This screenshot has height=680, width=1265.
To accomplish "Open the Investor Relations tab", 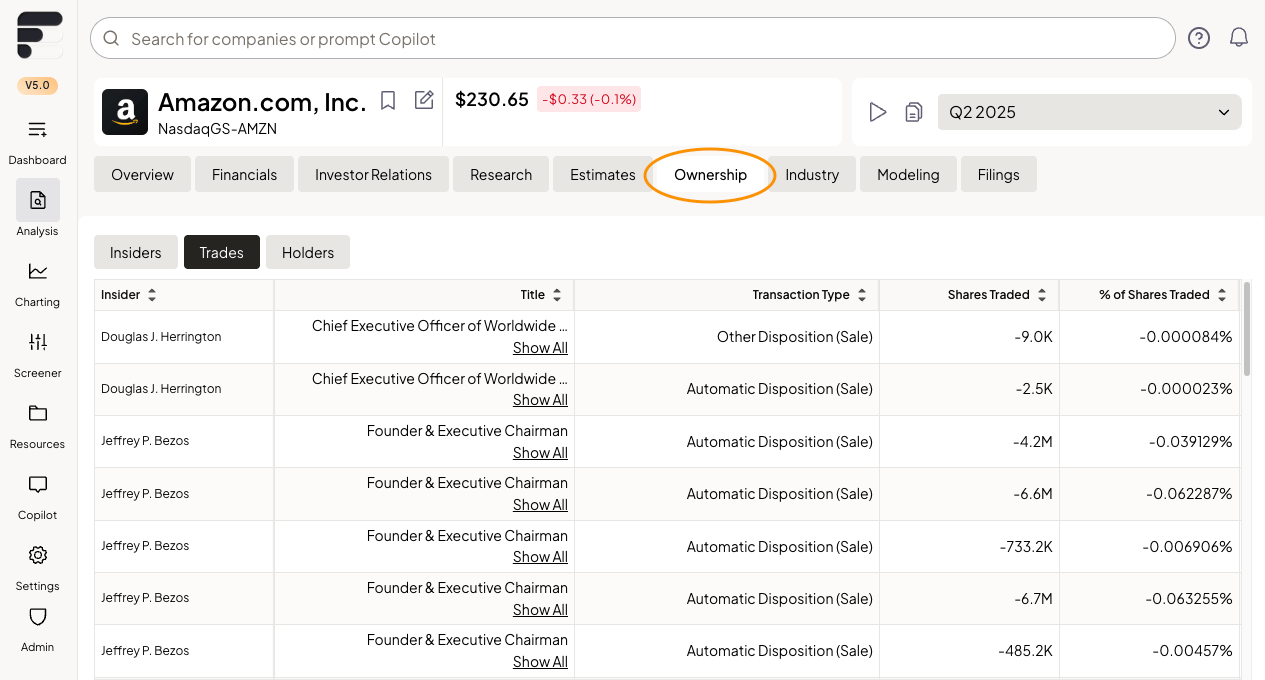I will (x=373, y=174).
